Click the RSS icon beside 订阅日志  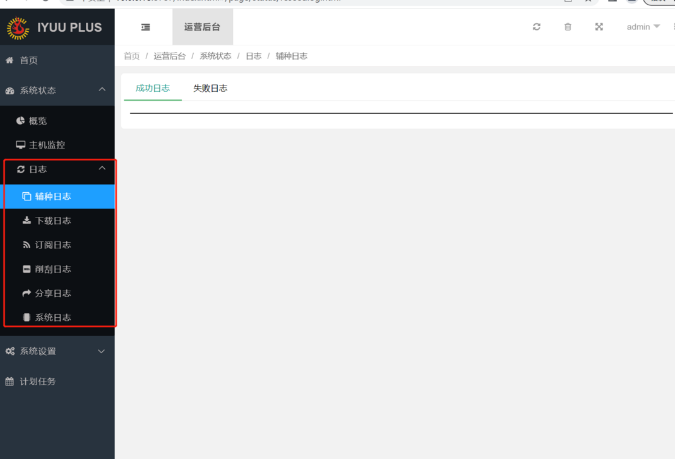(x=27, y=245)
